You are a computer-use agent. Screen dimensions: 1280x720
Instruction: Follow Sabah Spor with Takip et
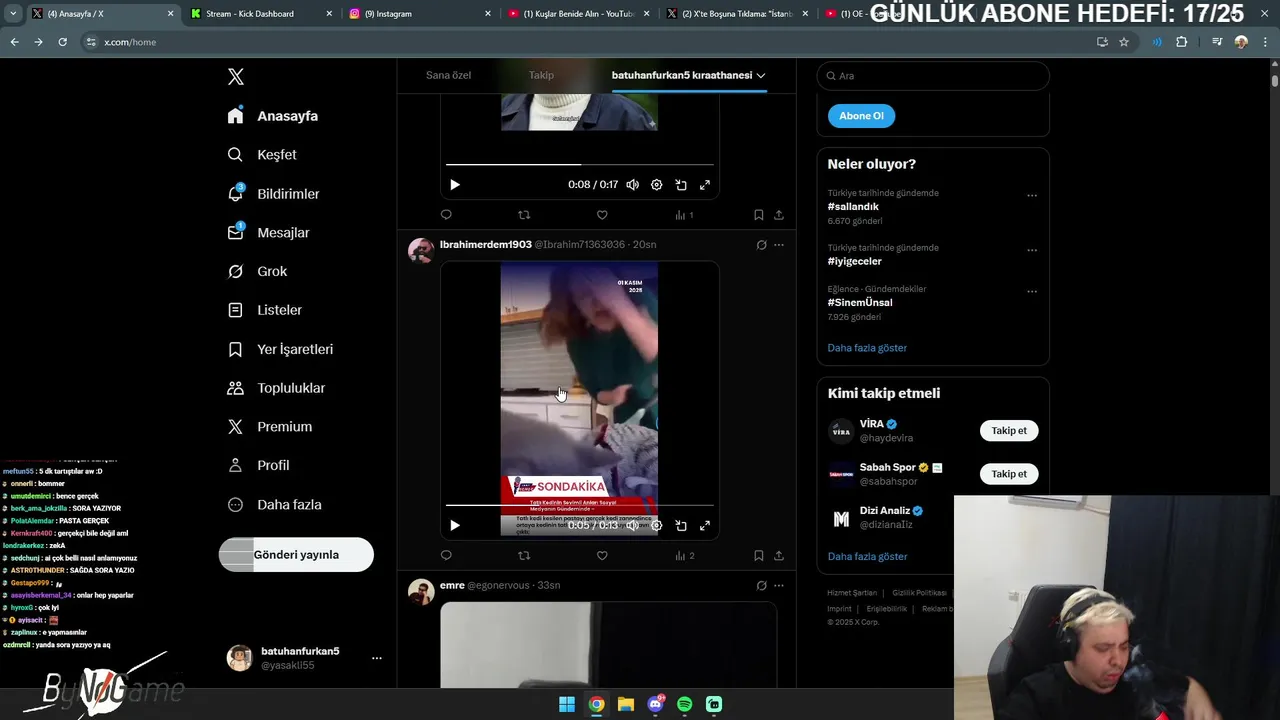(x=1009, y=474)
